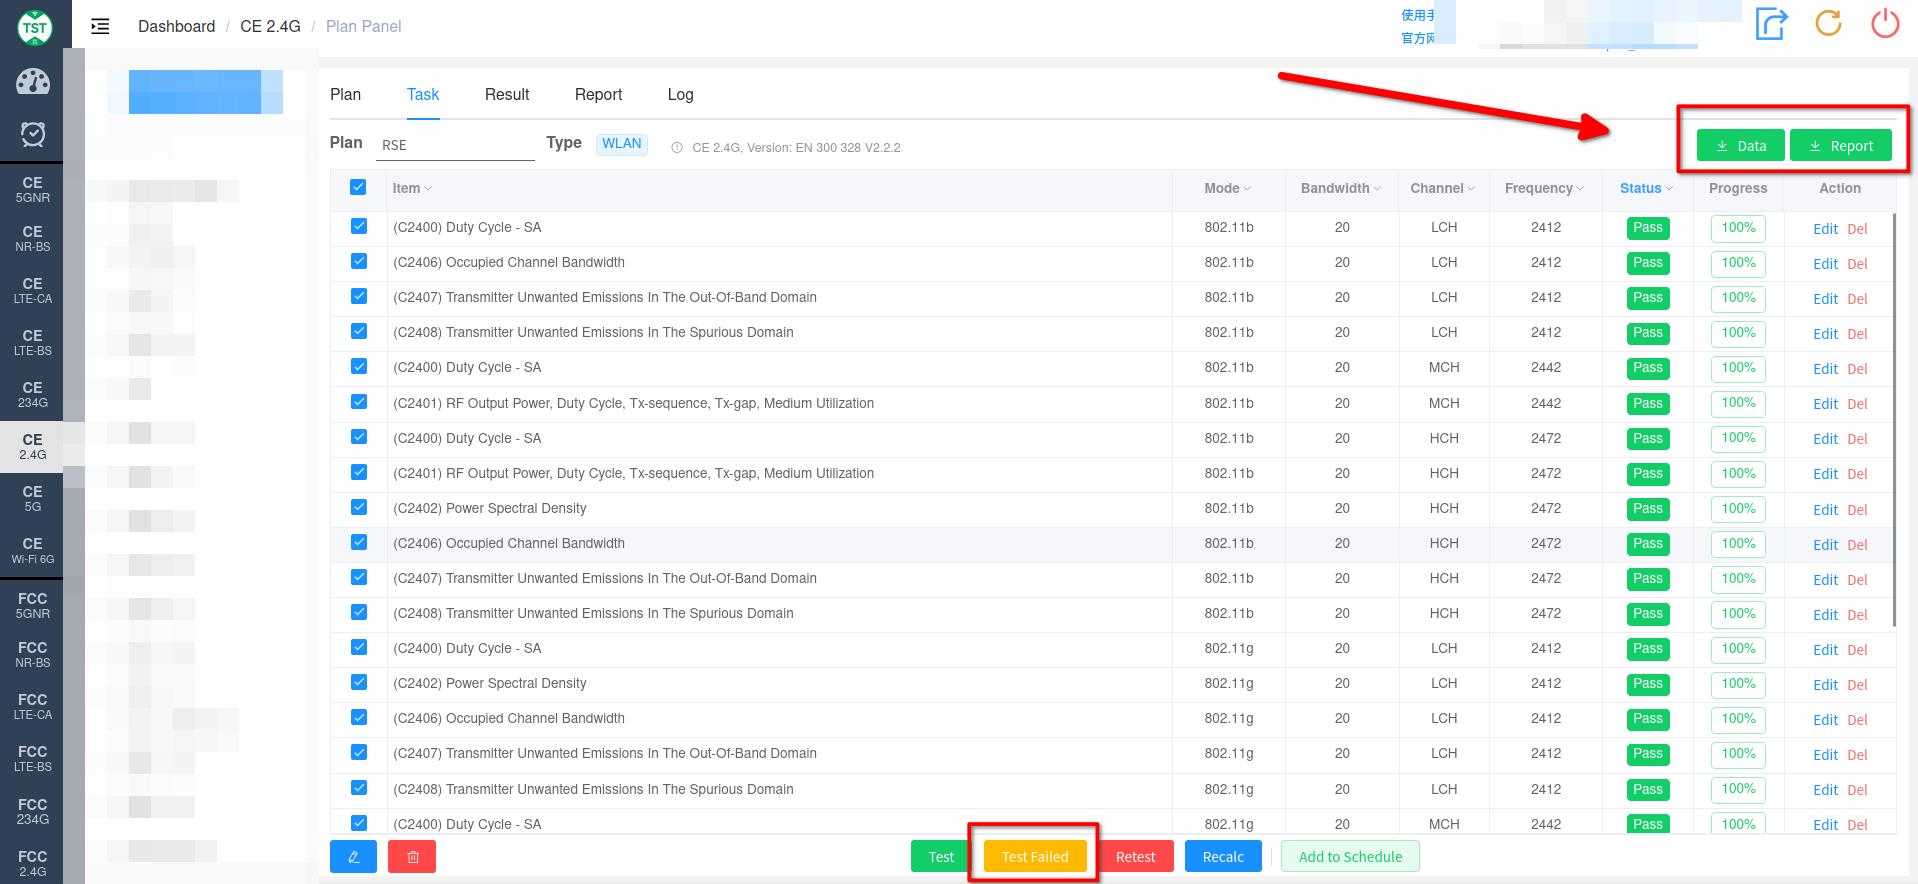Click the Plan input field showing RSE
Viewport: 1918px width, 884px height.
pyautogui.click(x=455, y=145)
